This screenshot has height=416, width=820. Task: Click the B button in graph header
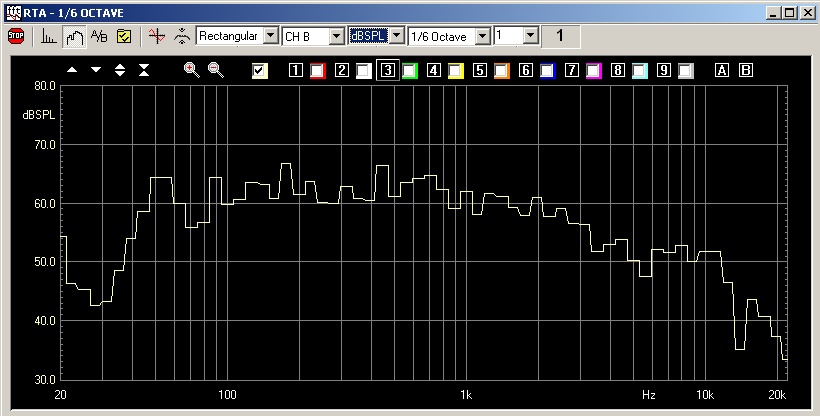[745, 70]
